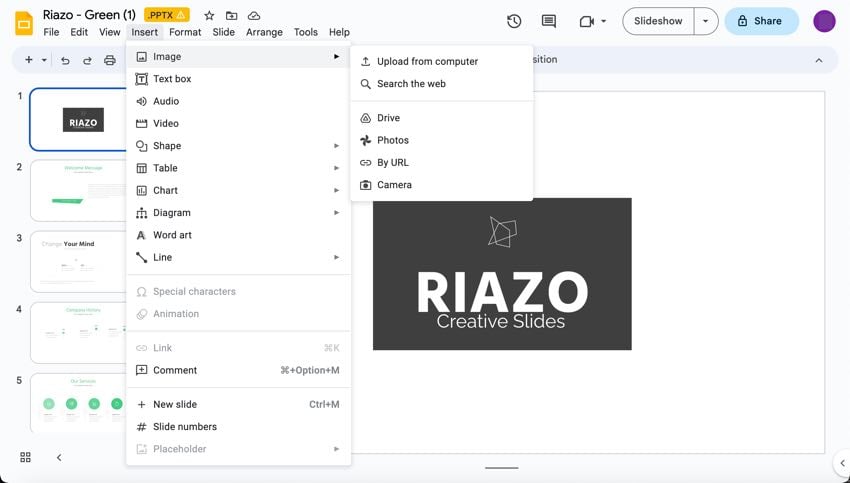Image resolution: width=850 pixels, height=483 pixels.
Task: Open the grid view icon
Action: pos(25,457)
